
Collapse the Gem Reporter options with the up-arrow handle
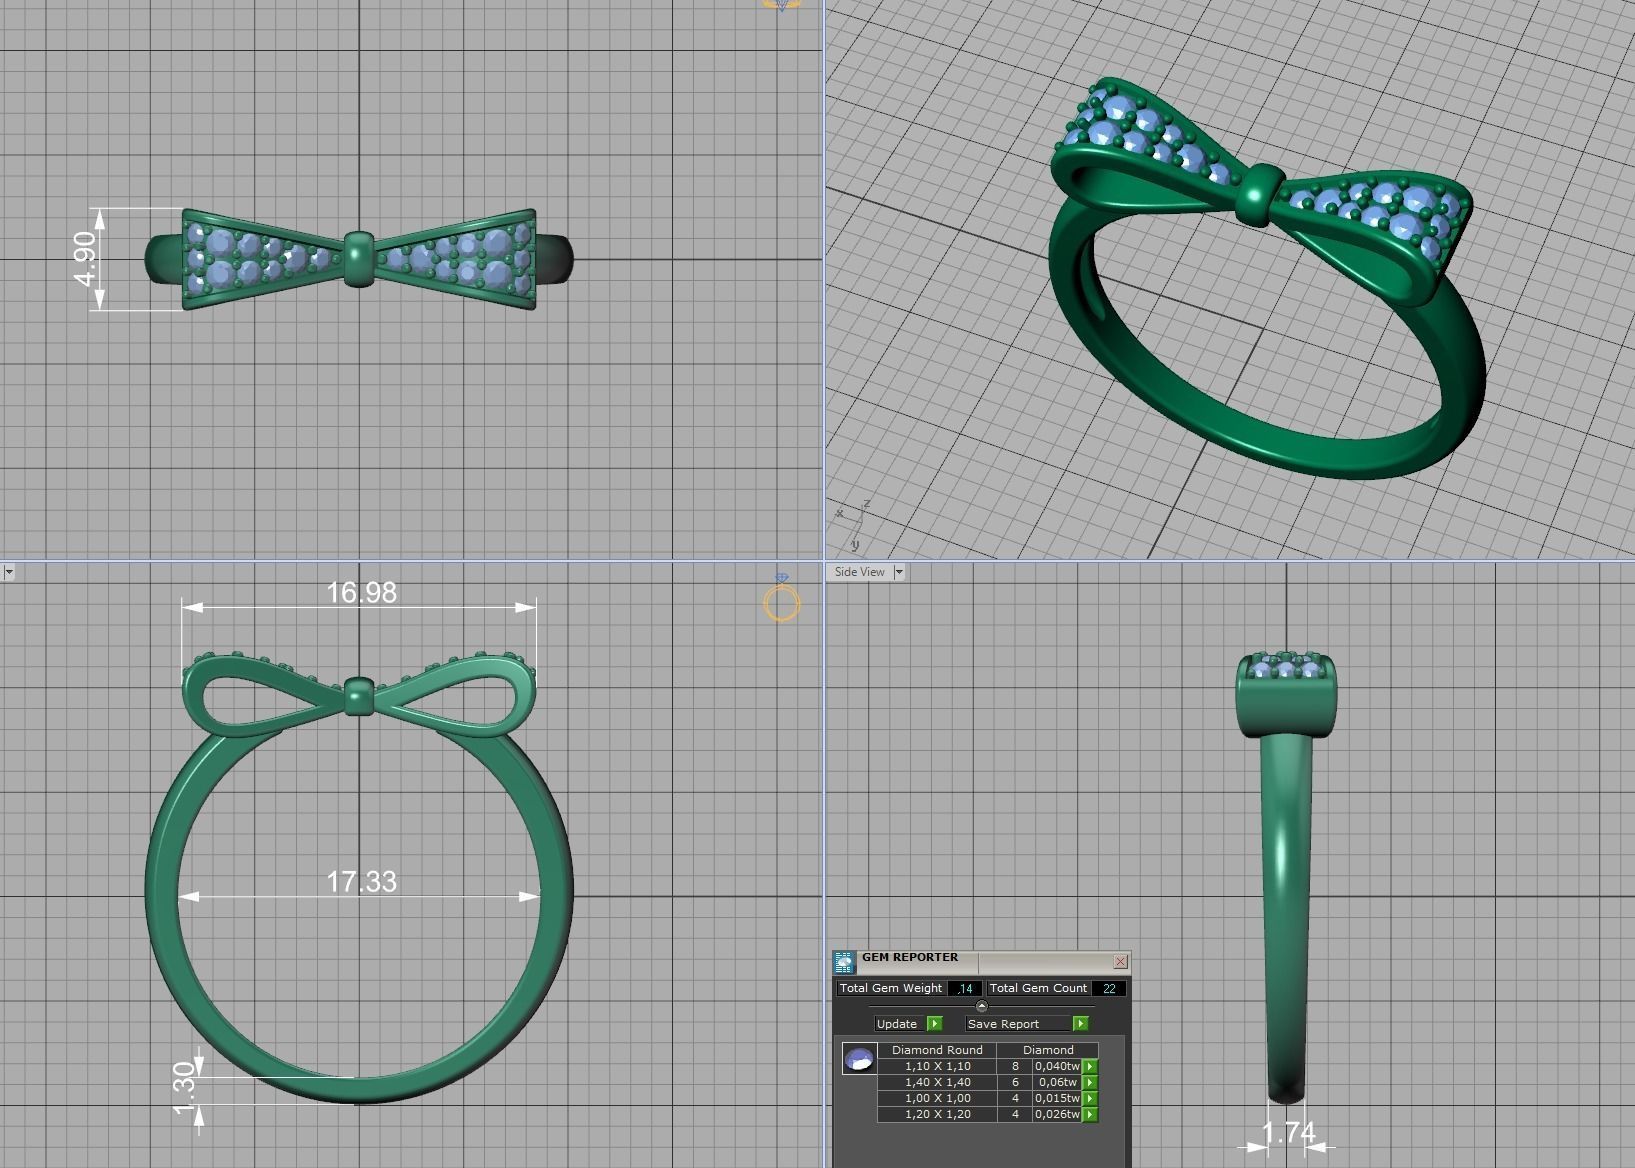click(981, 1006)
